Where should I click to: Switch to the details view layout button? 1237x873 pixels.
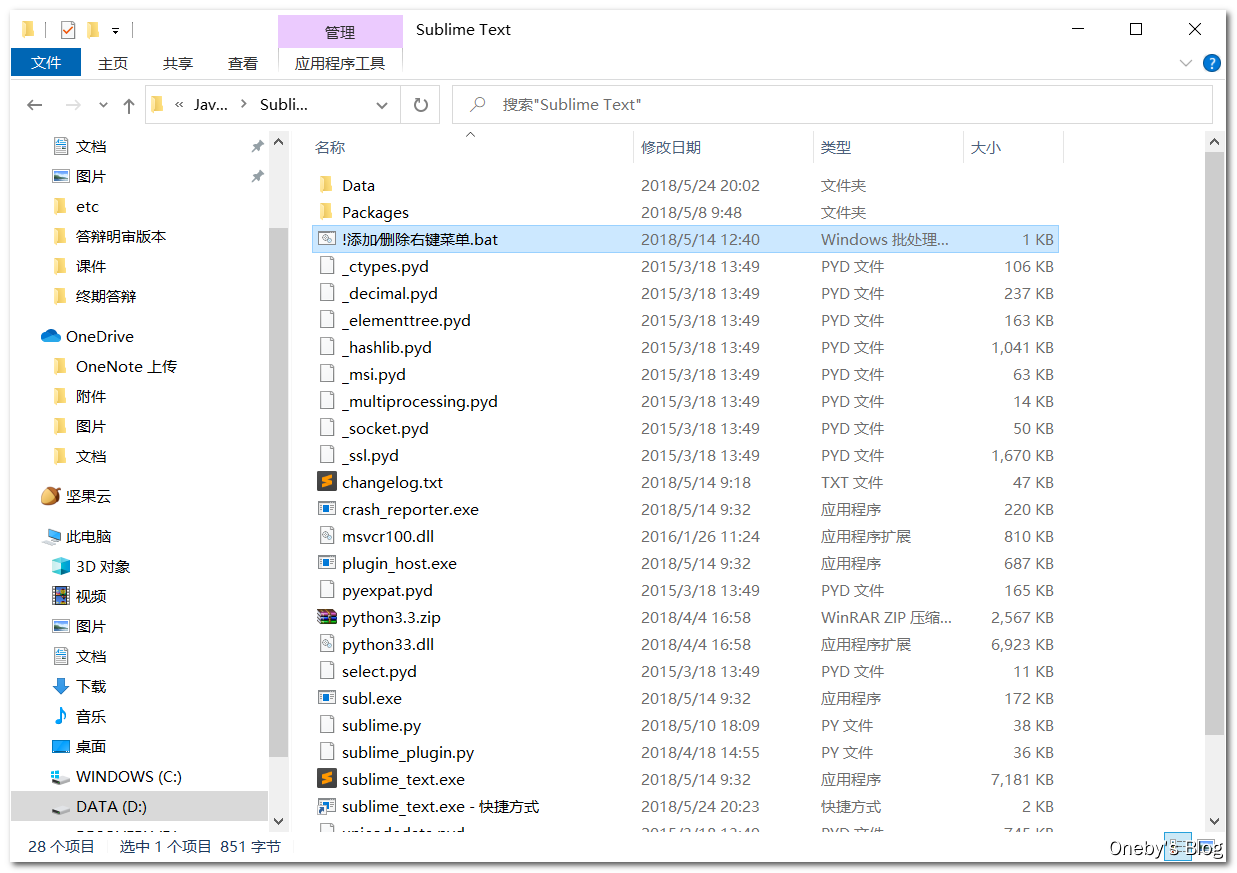(1177, 846)
